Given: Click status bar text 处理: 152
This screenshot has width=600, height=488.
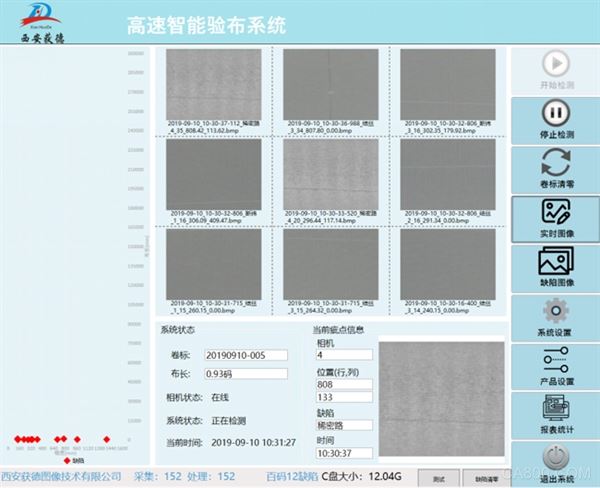Looking at the screenshot, I should (x=211, y=476).
